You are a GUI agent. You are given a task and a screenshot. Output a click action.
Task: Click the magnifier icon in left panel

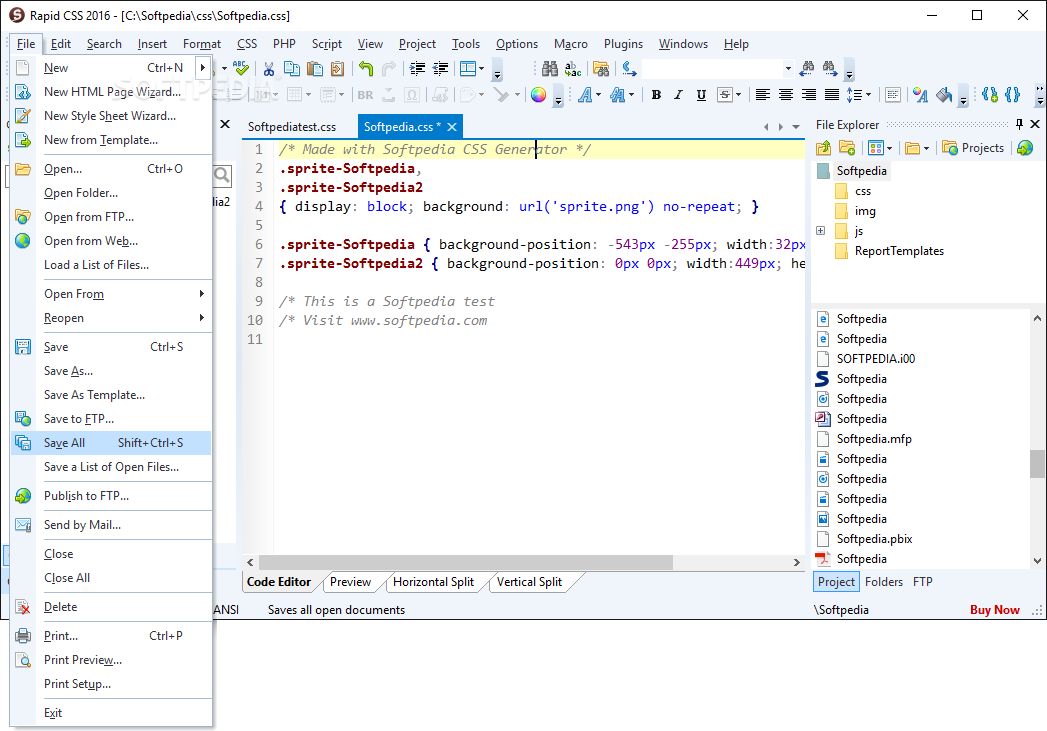coord(222,176)
